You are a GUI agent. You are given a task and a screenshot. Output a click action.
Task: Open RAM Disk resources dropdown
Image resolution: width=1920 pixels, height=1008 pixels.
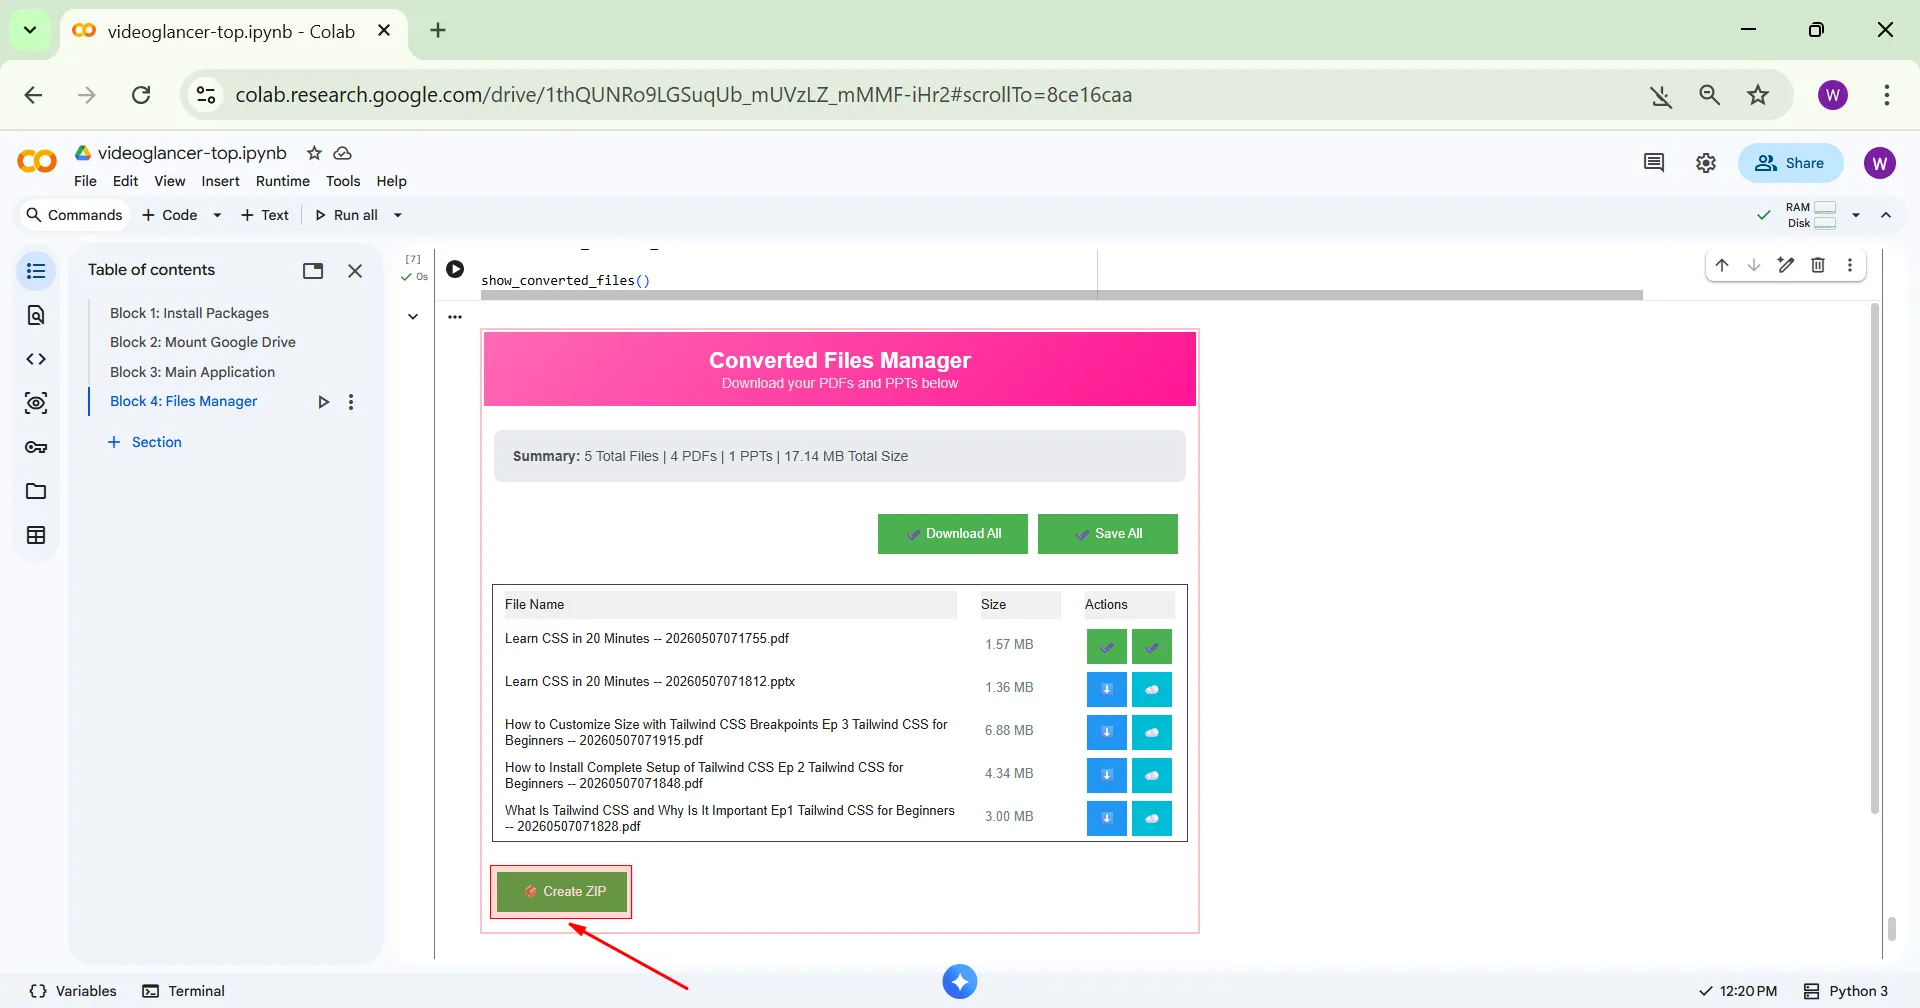click(x=1856, y=215)
